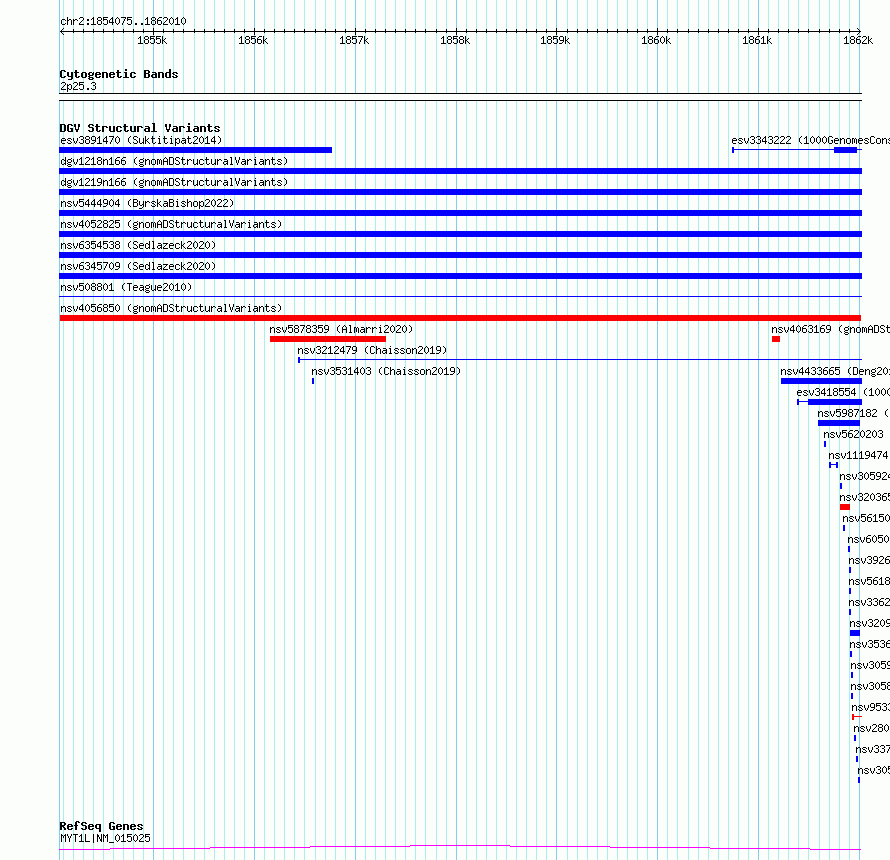Open the label starting nsv337
This screenshot has width=890, height=860.
click(872, 749)
